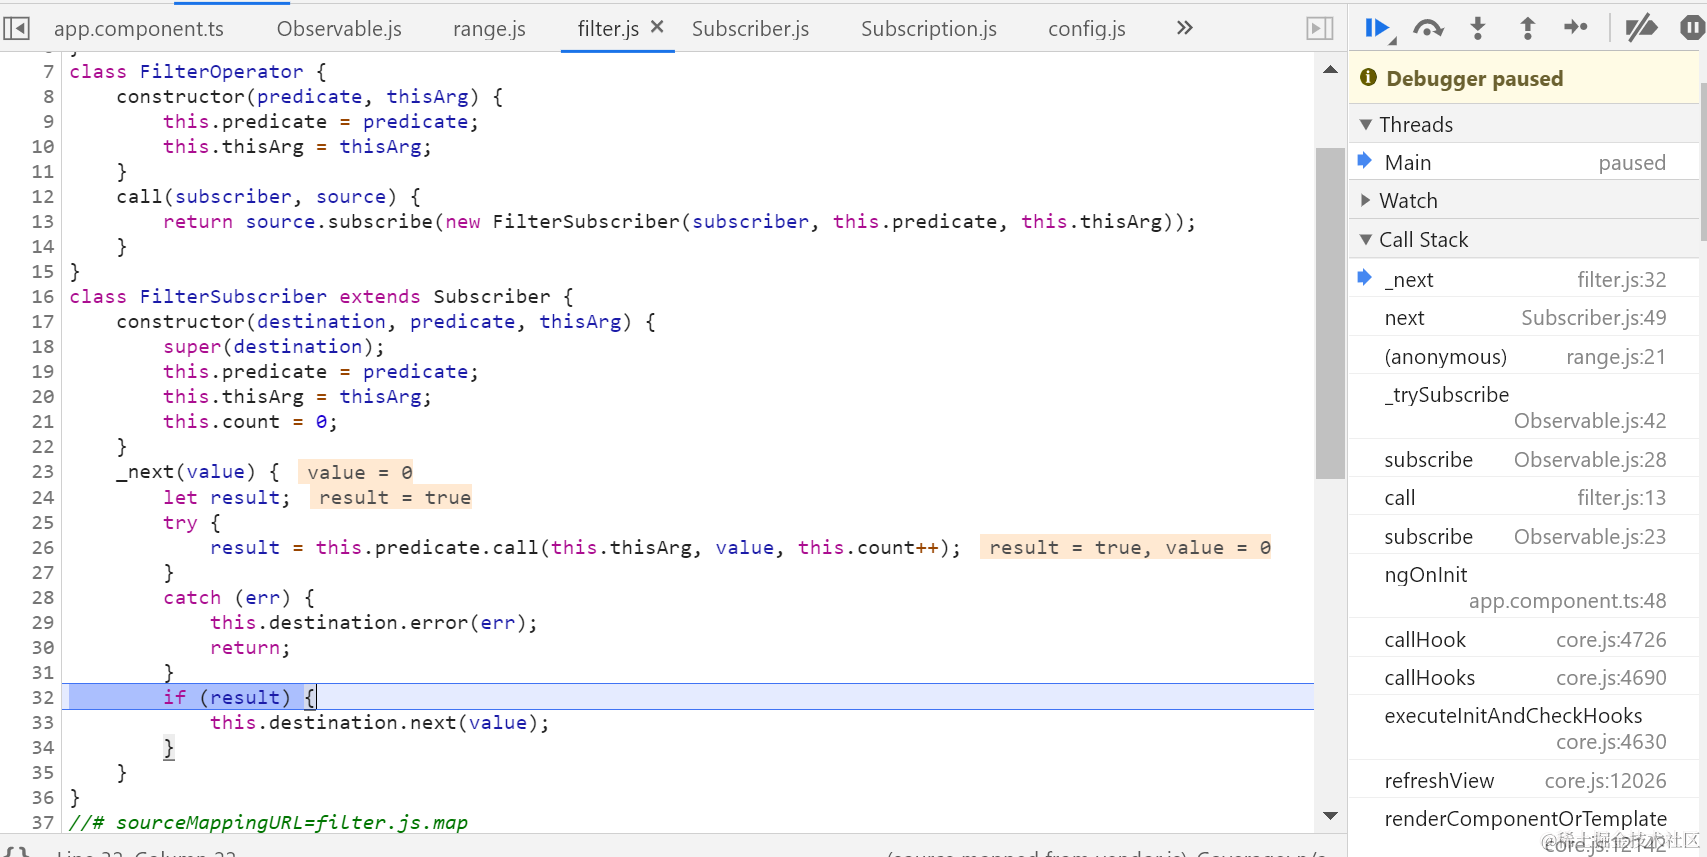Screen dimensions: 1707x857
Task: Click the scroll-up arrow of code editor
Action: click(x=1330, y=69)
